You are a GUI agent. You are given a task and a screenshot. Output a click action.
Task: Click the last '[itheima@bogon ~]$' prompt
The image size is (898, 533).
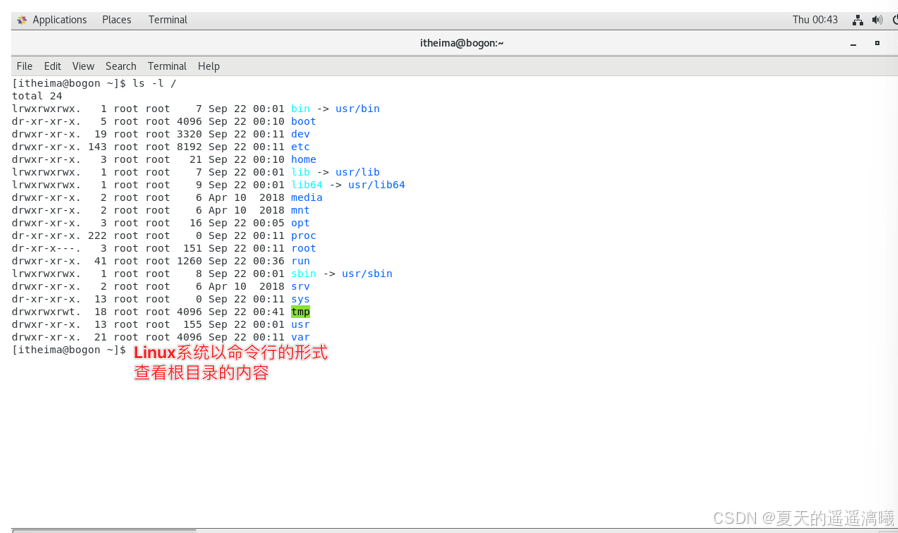click(69, 350)
